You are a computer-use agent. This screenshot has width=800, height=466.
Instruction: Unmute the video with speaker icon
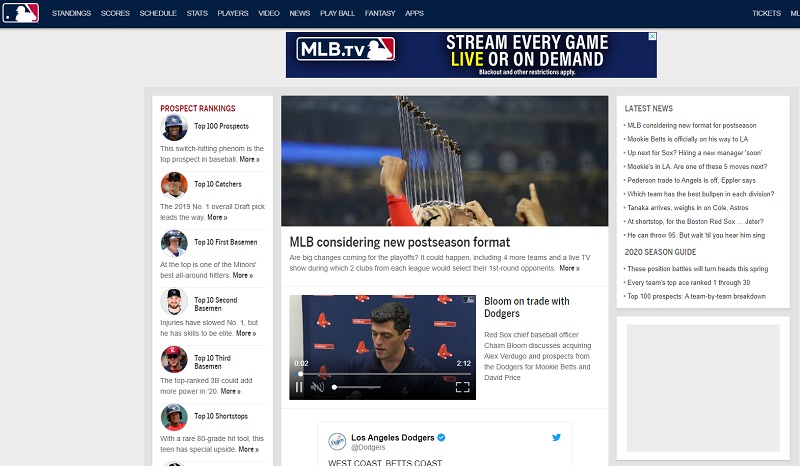click(317, 387)
